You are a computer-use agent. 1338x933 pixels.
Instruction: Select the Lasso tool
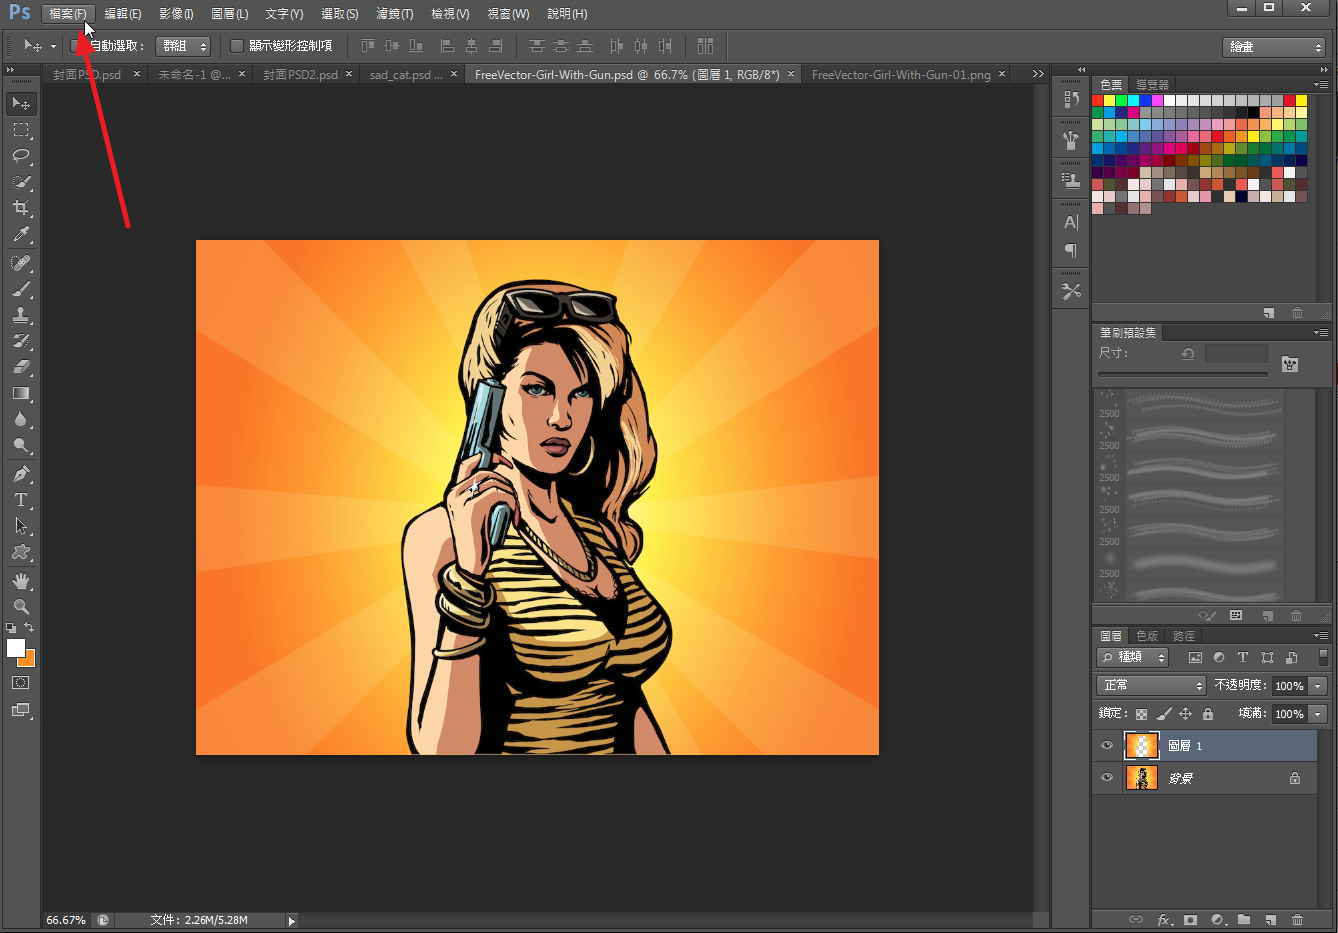(x=21, y=156)
